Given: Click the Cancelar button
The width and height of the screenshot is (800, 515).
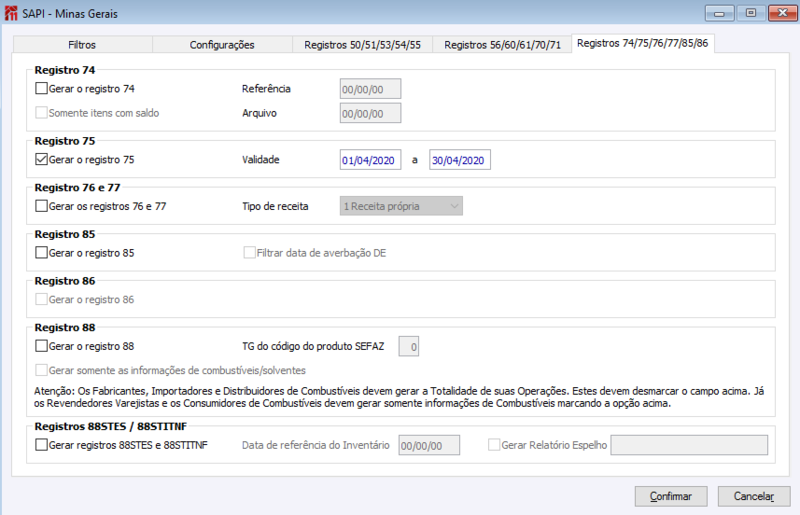Looking at the screenshot, I should pyautogui.click(x=754, y=496).
